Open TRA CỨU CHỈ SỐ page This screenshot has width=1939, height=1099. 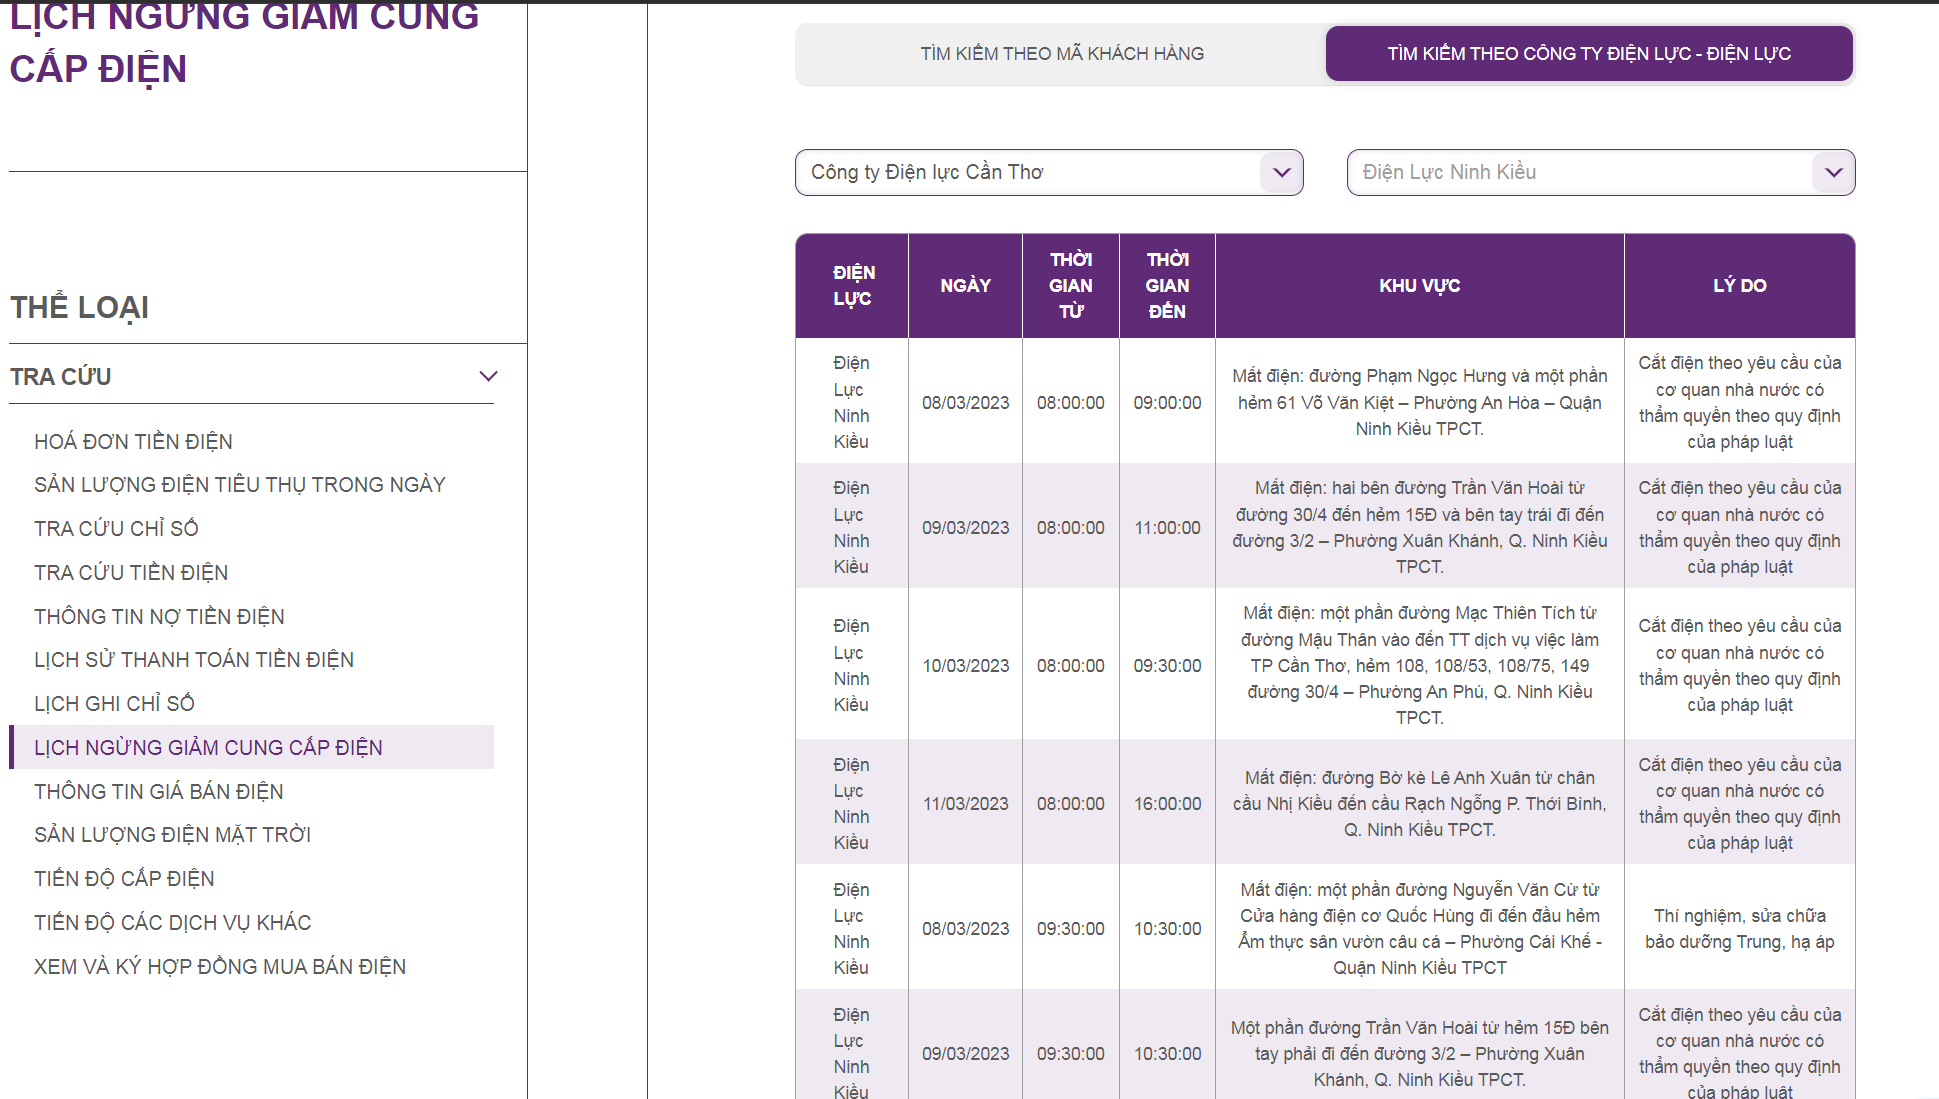click(116, 528)
